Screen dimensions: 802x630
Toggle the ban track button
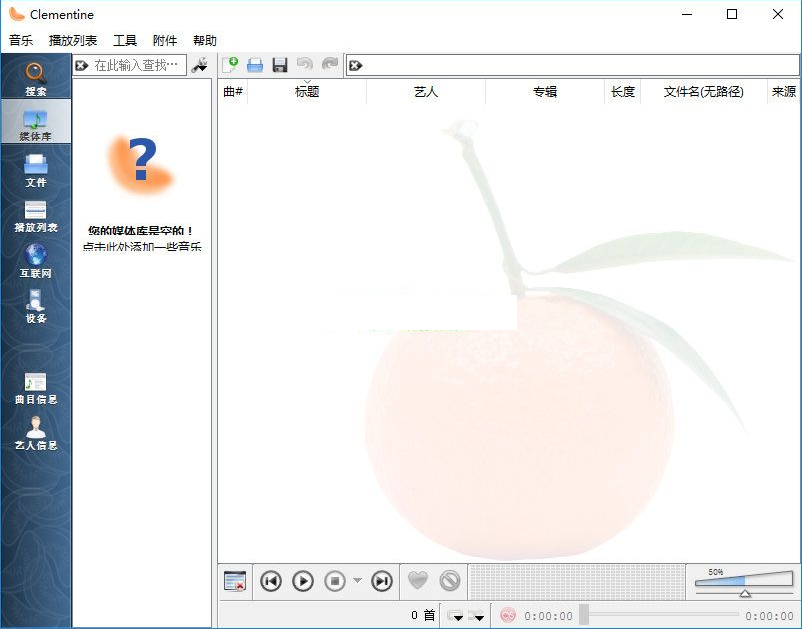click(x=450, y=581)
